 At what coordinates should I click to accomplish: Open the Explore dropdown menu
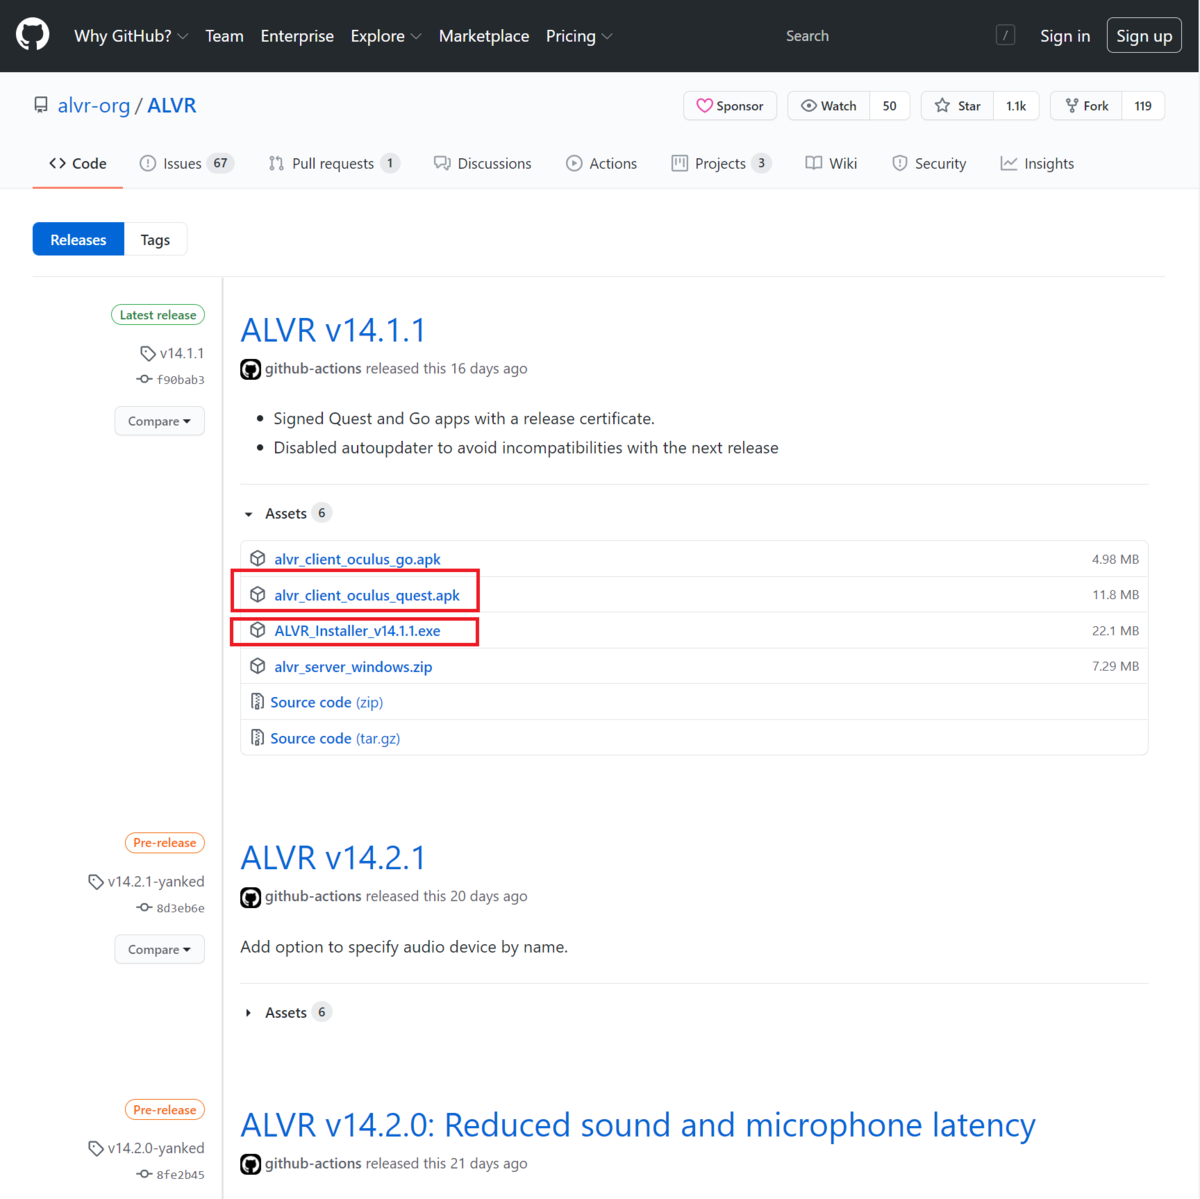tap(386, 36)
